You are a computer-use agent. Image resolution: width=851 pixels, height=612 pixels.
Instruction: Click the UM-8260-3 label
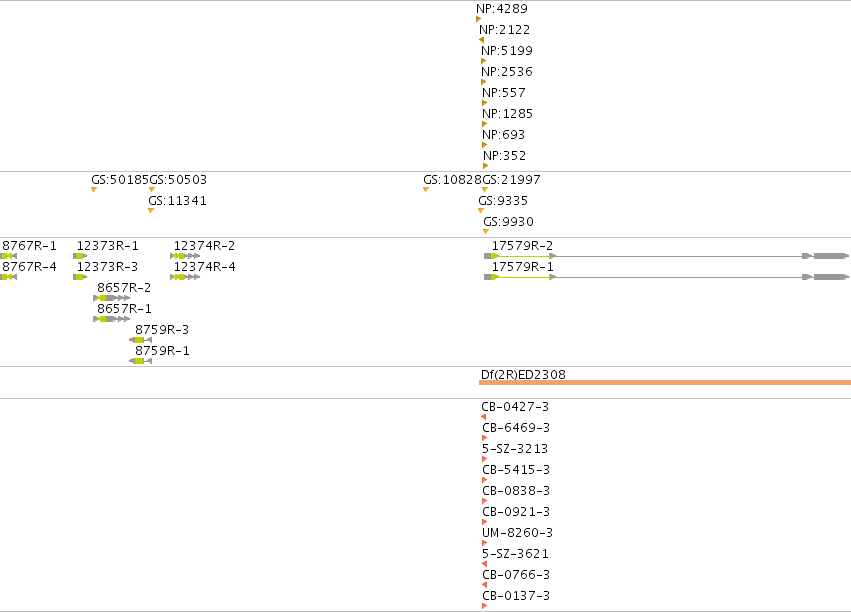click(518, 533)
